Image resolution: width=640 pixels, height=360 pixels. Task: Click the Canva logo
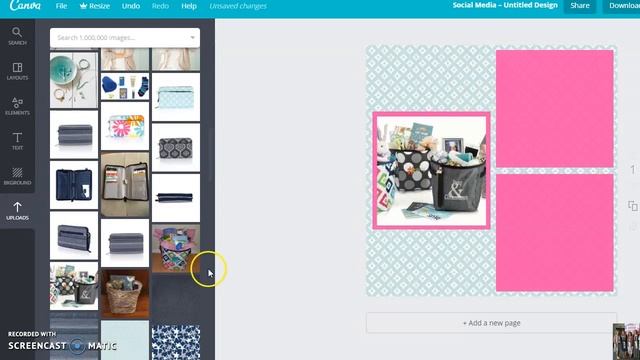(25, 6)
